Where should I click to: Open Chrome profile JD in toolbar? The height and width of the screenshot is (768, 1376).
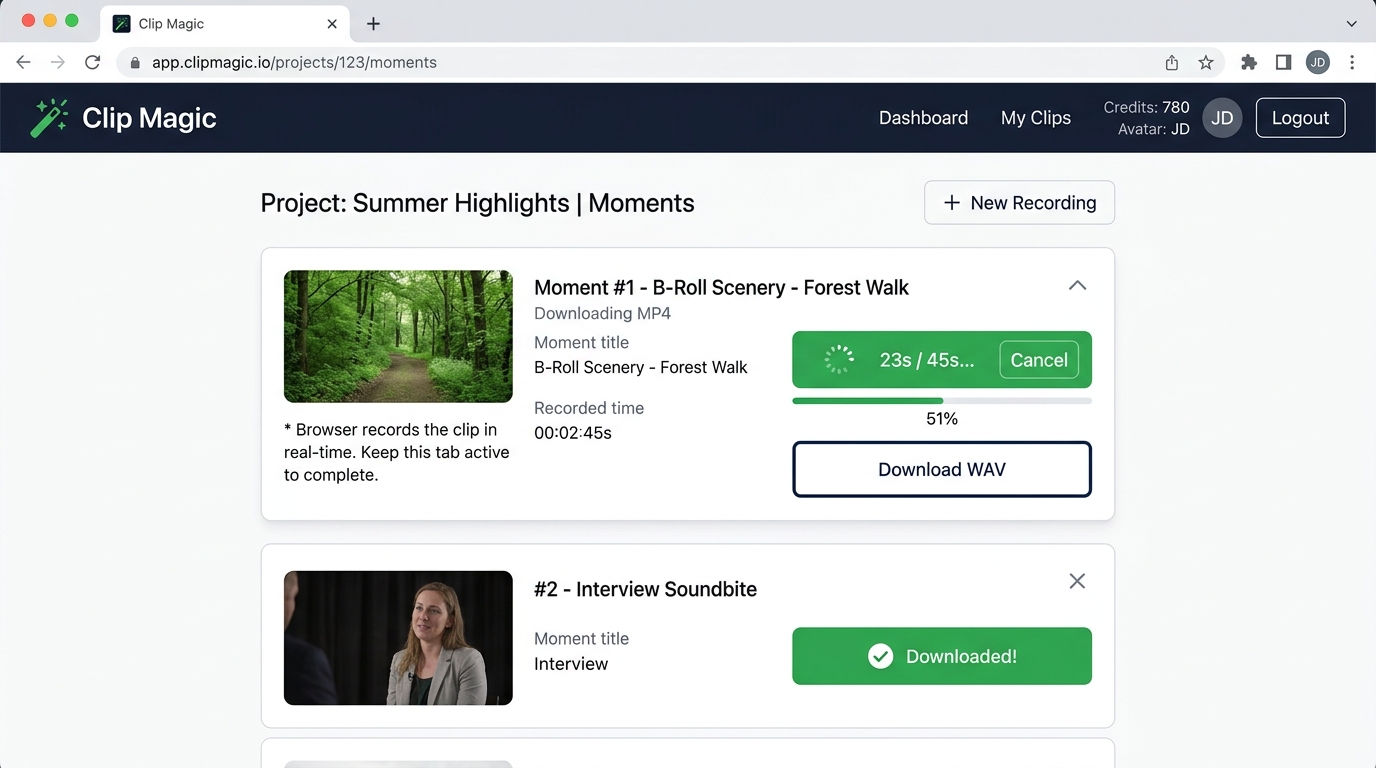click(x=1318, y=62)
